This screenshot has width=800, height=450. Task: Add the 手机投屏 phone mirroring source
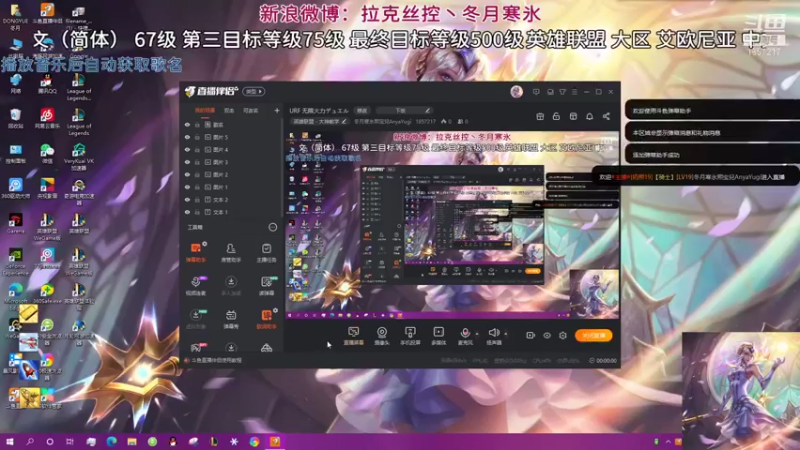click(410, 336)
